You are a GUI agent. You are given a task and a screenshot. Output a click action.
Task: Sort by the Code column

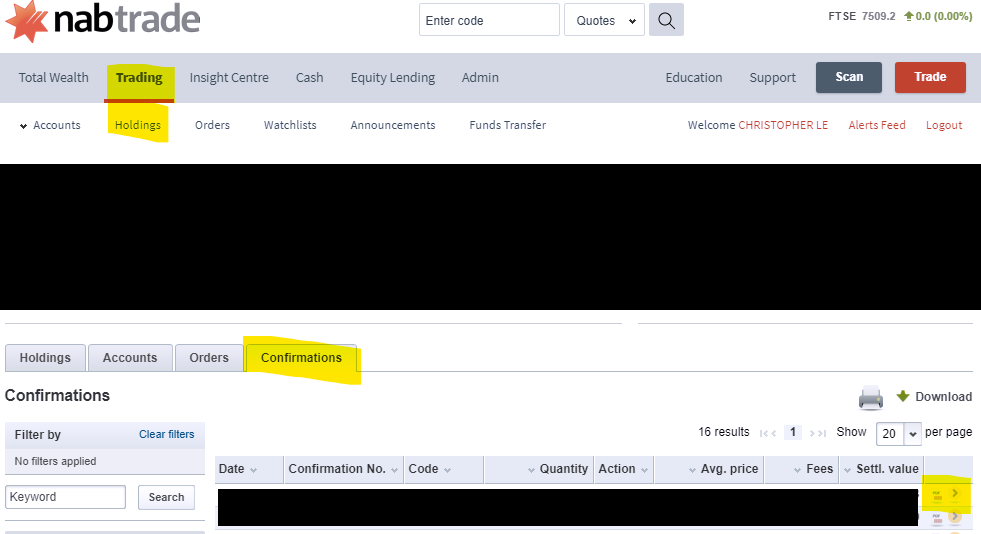[x=444, y=469]
